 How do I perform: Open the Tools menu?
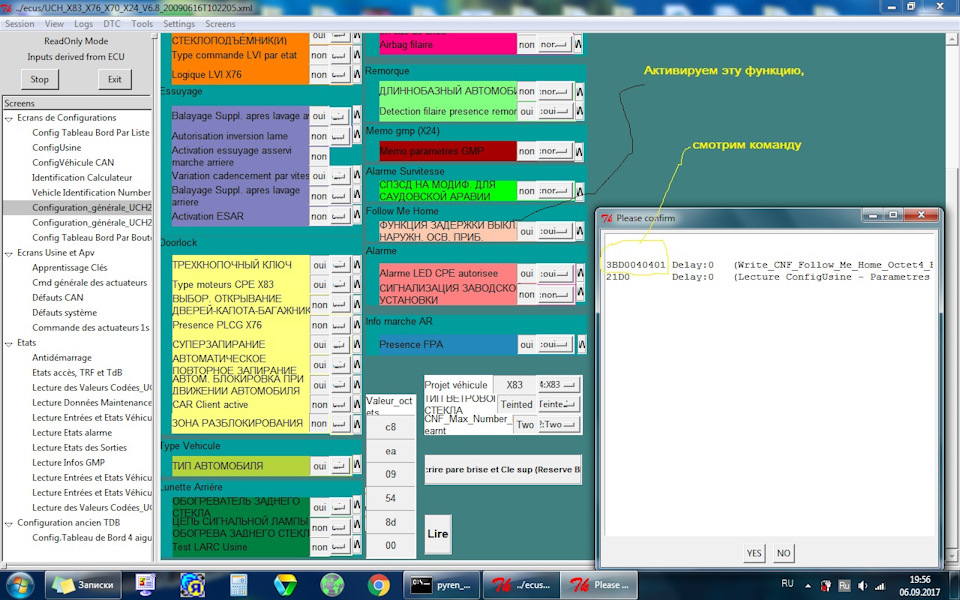click(x=142, y=24)
